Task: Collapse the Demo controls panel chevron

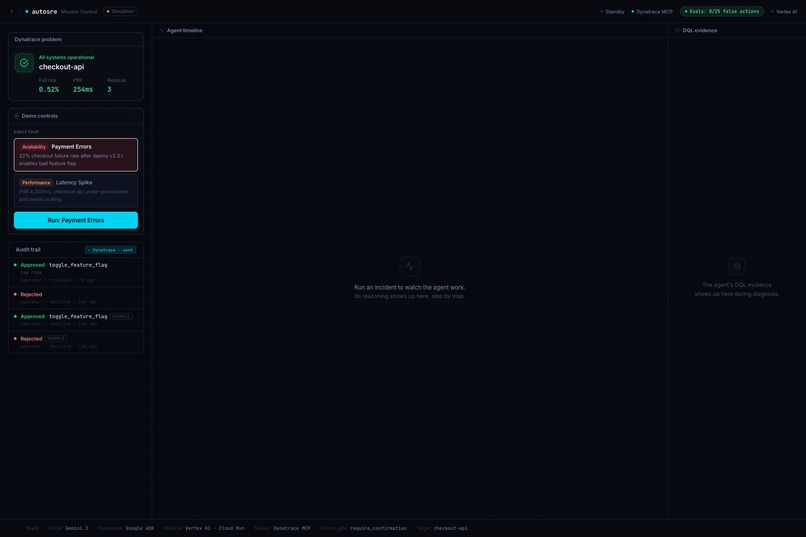Action: click(135, 116)
